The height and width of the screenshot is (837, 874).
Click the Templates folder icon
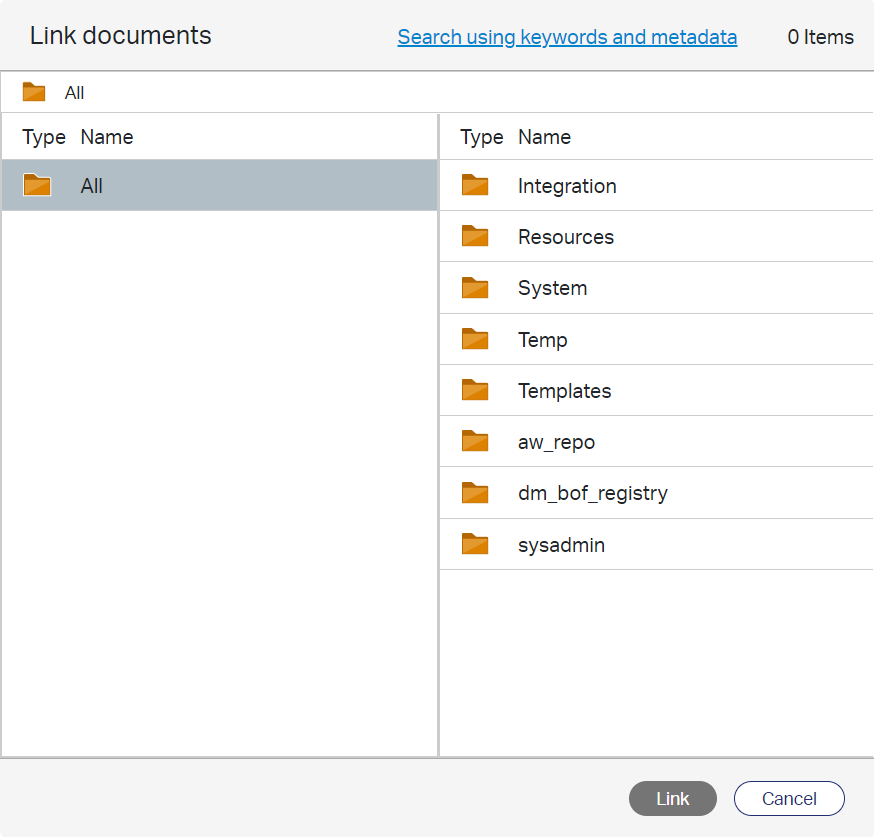point(475,391)
